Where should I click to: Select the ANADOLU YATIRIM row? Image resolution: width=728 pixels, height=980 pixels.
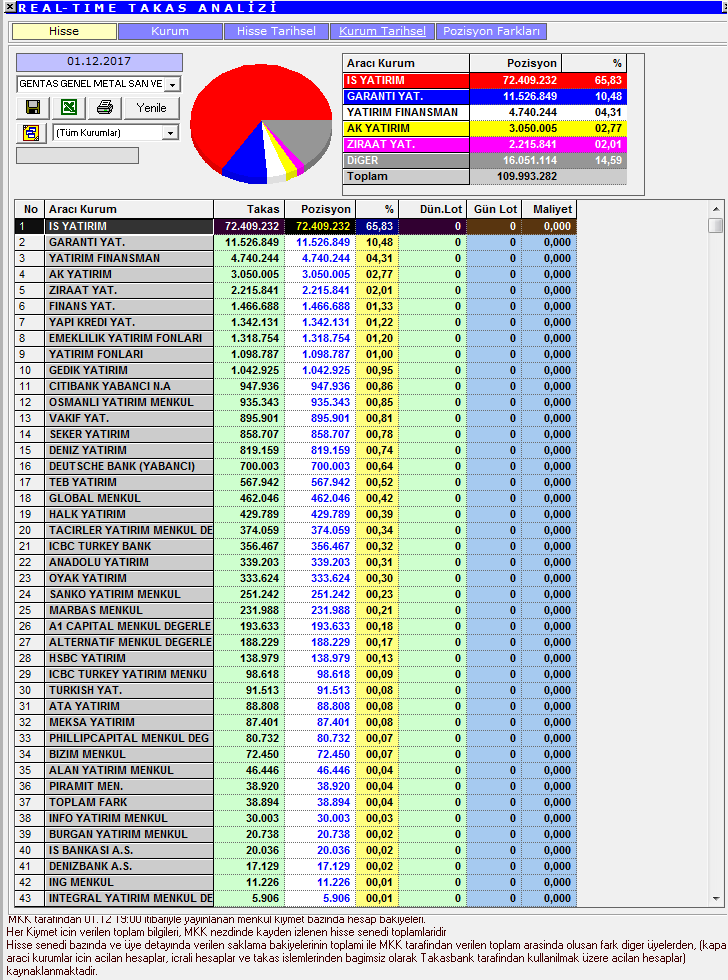(295, 562)
